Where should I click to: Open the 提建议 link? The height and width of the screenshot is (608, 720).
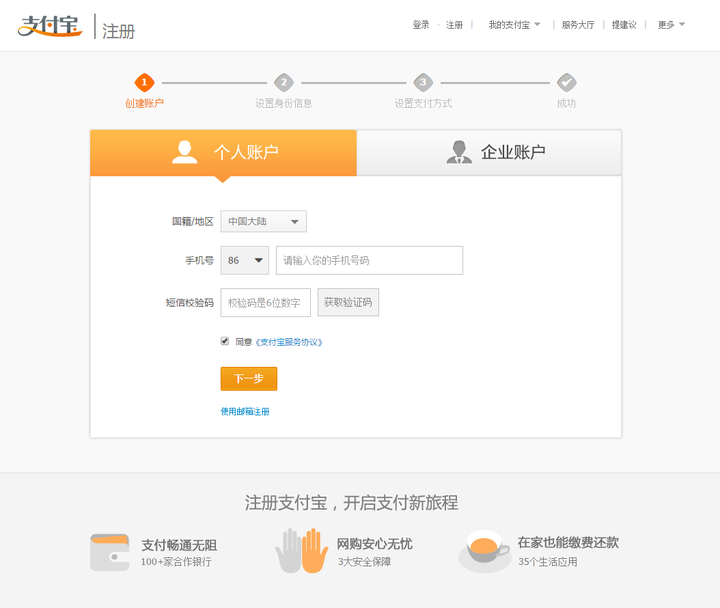click(x=624, y=25)
